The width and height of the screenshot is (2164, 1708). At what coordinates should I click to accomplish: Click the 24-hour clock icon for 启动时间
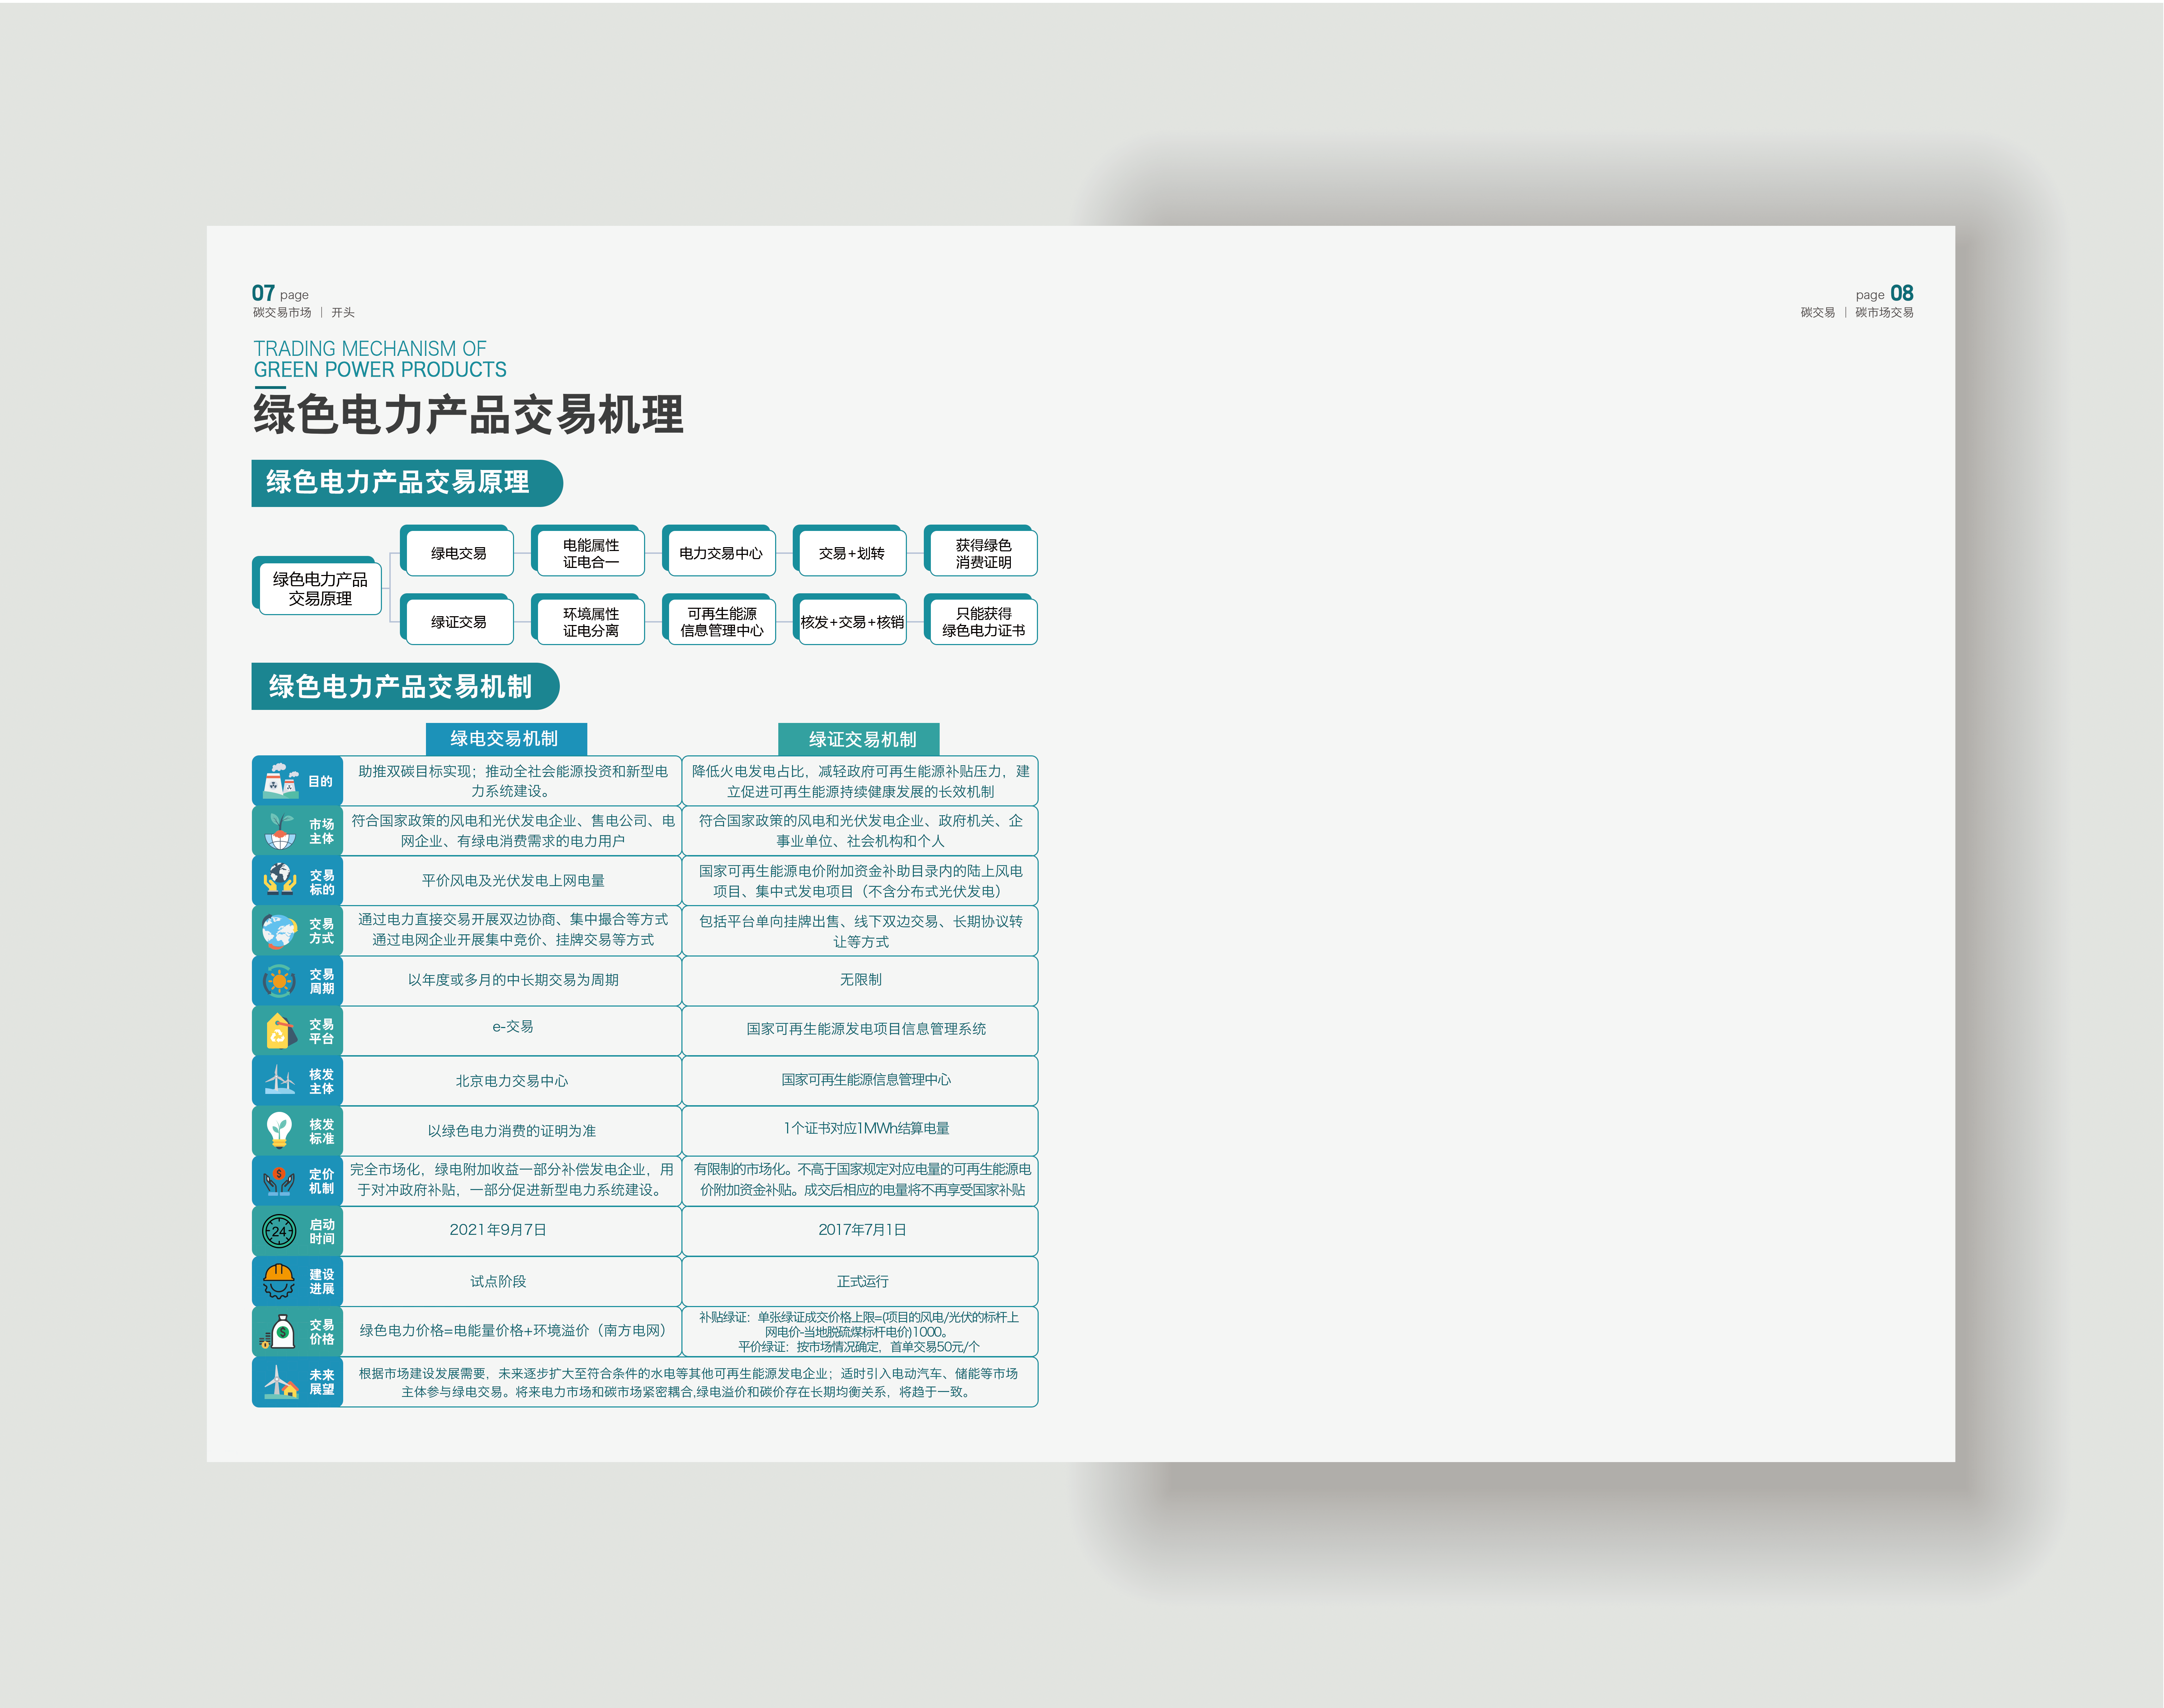tap(279, 1231)
